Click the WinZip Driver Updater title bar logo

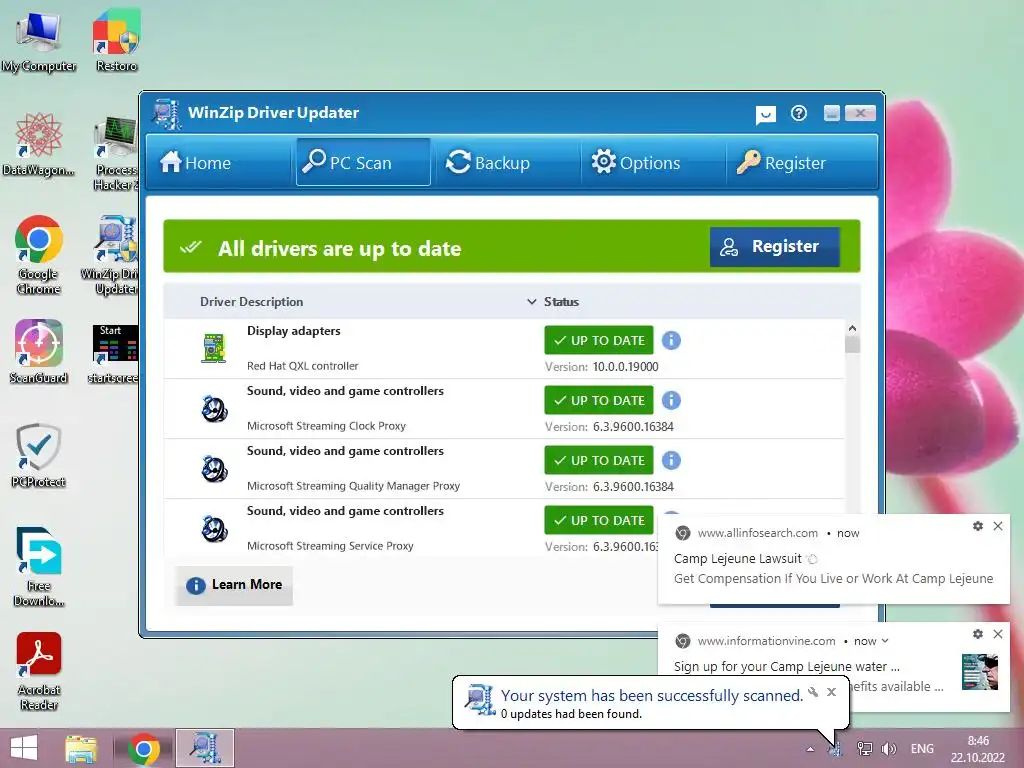click(167, 114)
